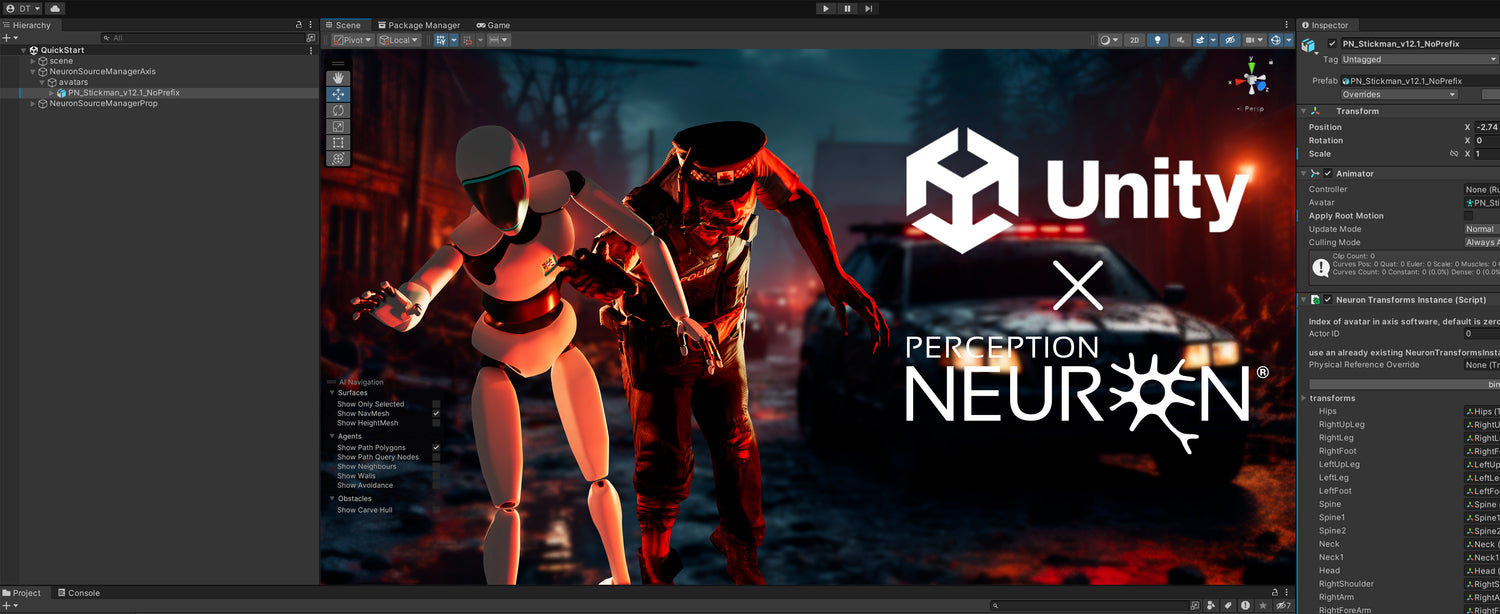The height and width of the screenshot is (614, 1500).
Task: Select the Rotate tool
Action: 338,110
